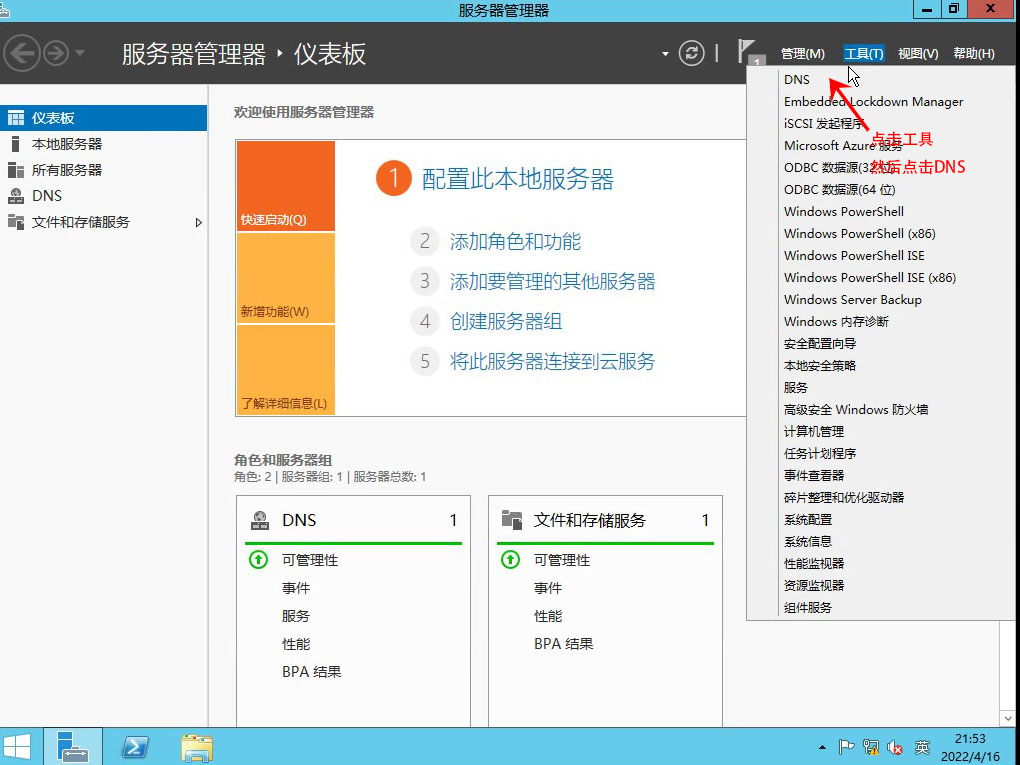Click the scrollbar down arrow
The image size is (1020, 765).
pyautogui.click(x=1008, y=719)
